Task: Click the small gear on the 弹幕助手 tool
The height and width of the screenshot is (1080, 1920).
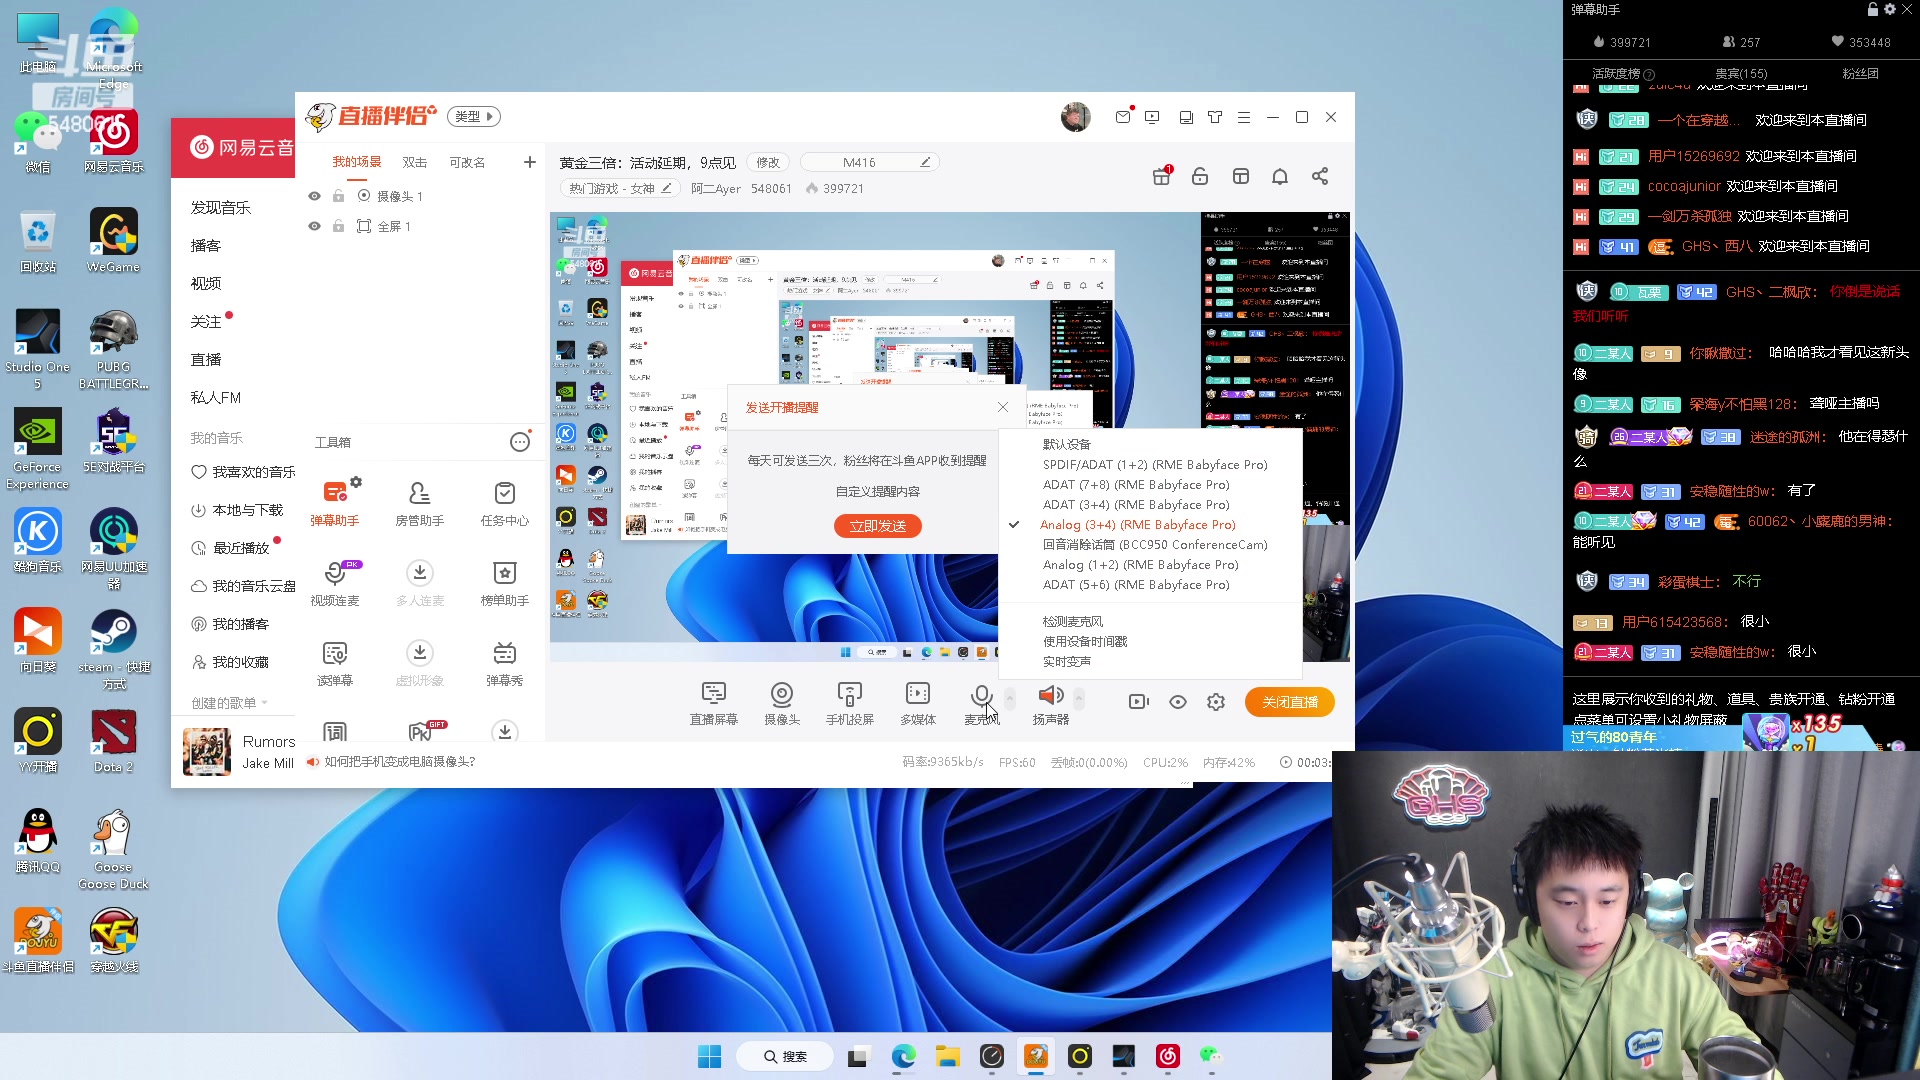Action: 356,482
